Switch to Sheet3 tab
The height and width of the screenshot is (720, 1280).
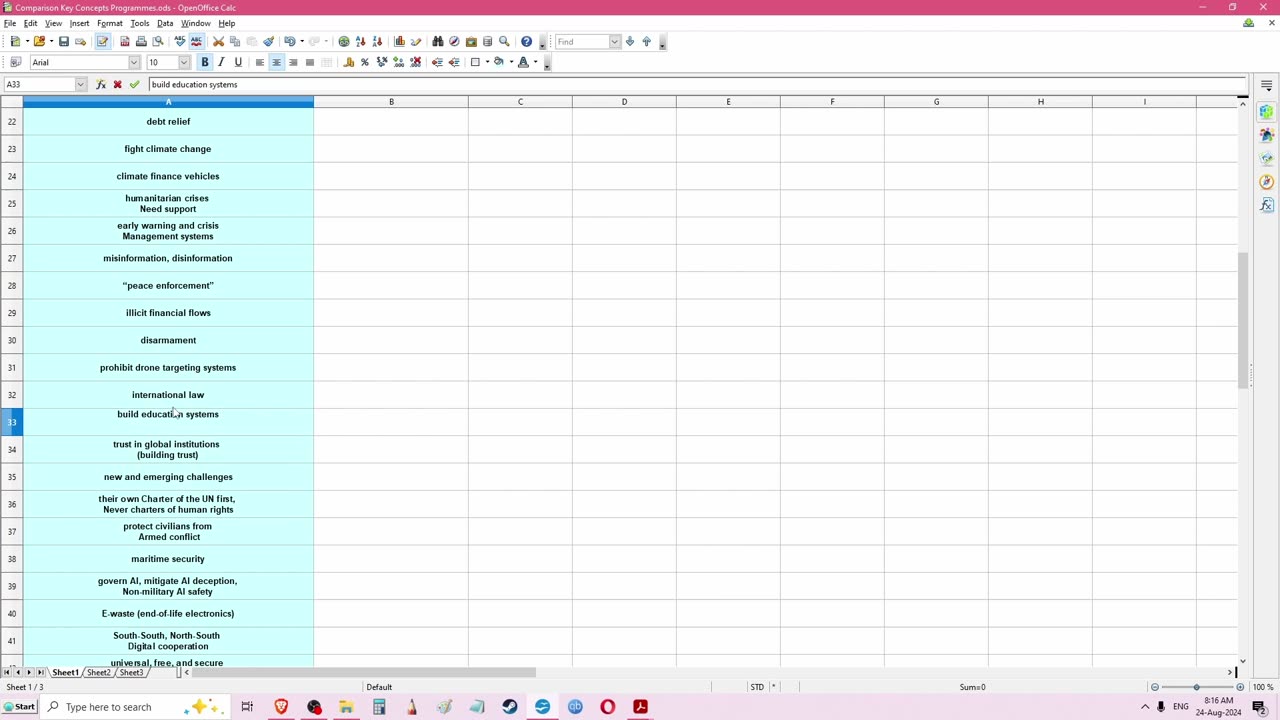[x=131, y=672]
